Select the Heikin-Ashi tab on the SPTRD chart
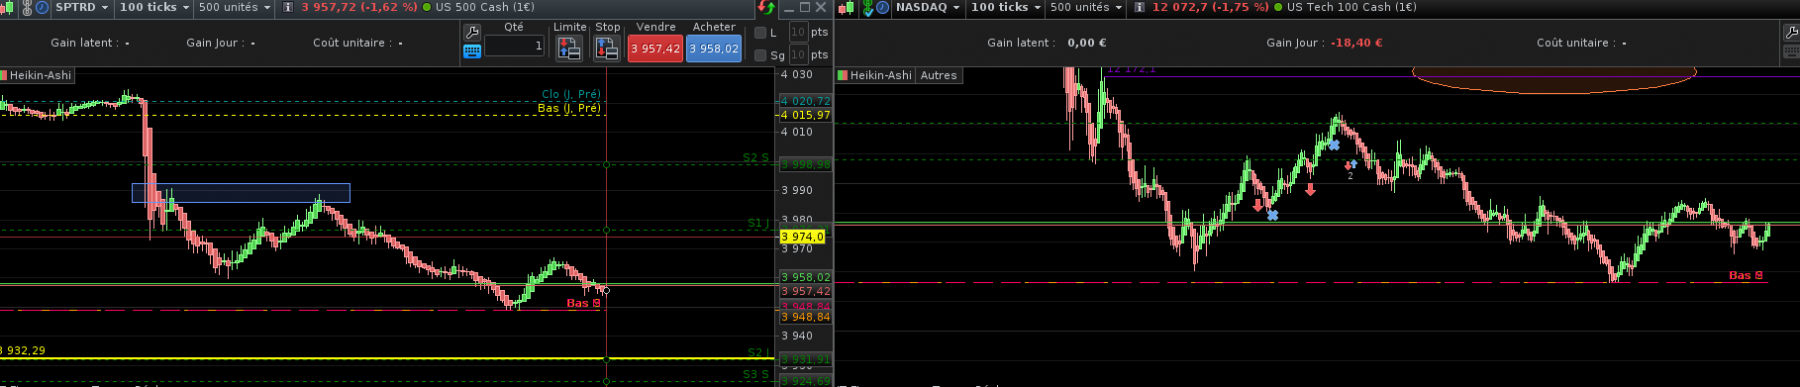Viewport: 1800px width, 387px height. tap(36, 75)
